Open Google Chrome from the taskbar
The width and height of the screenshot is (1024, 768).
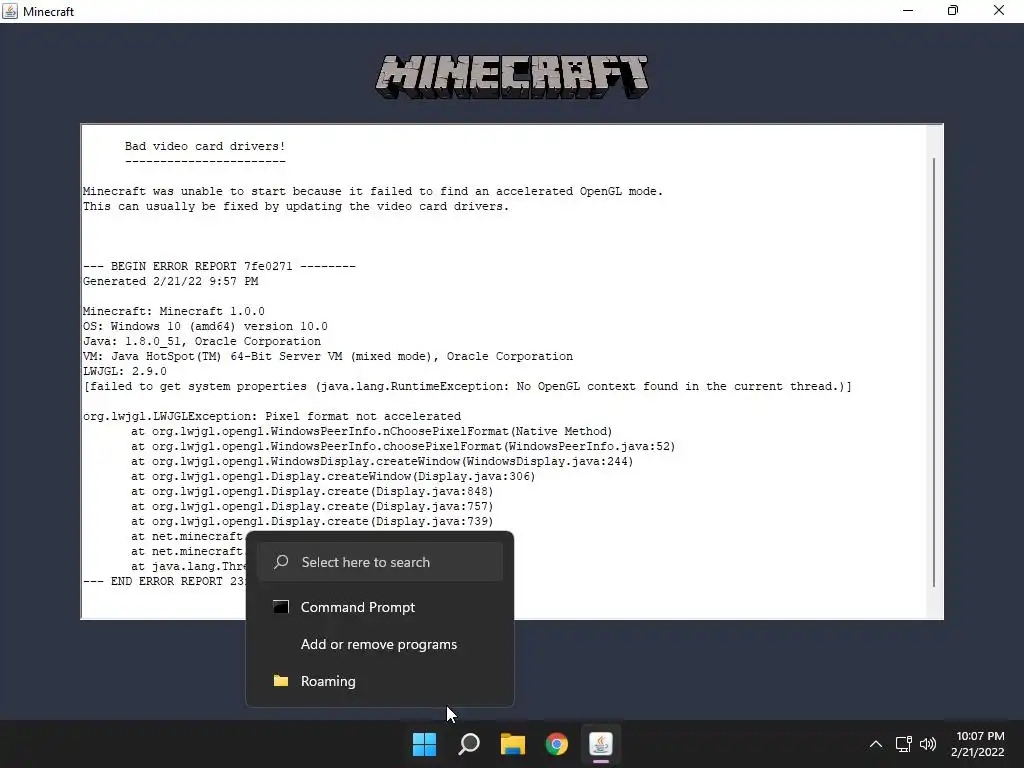pyautogui.click(x=557, y=744)
